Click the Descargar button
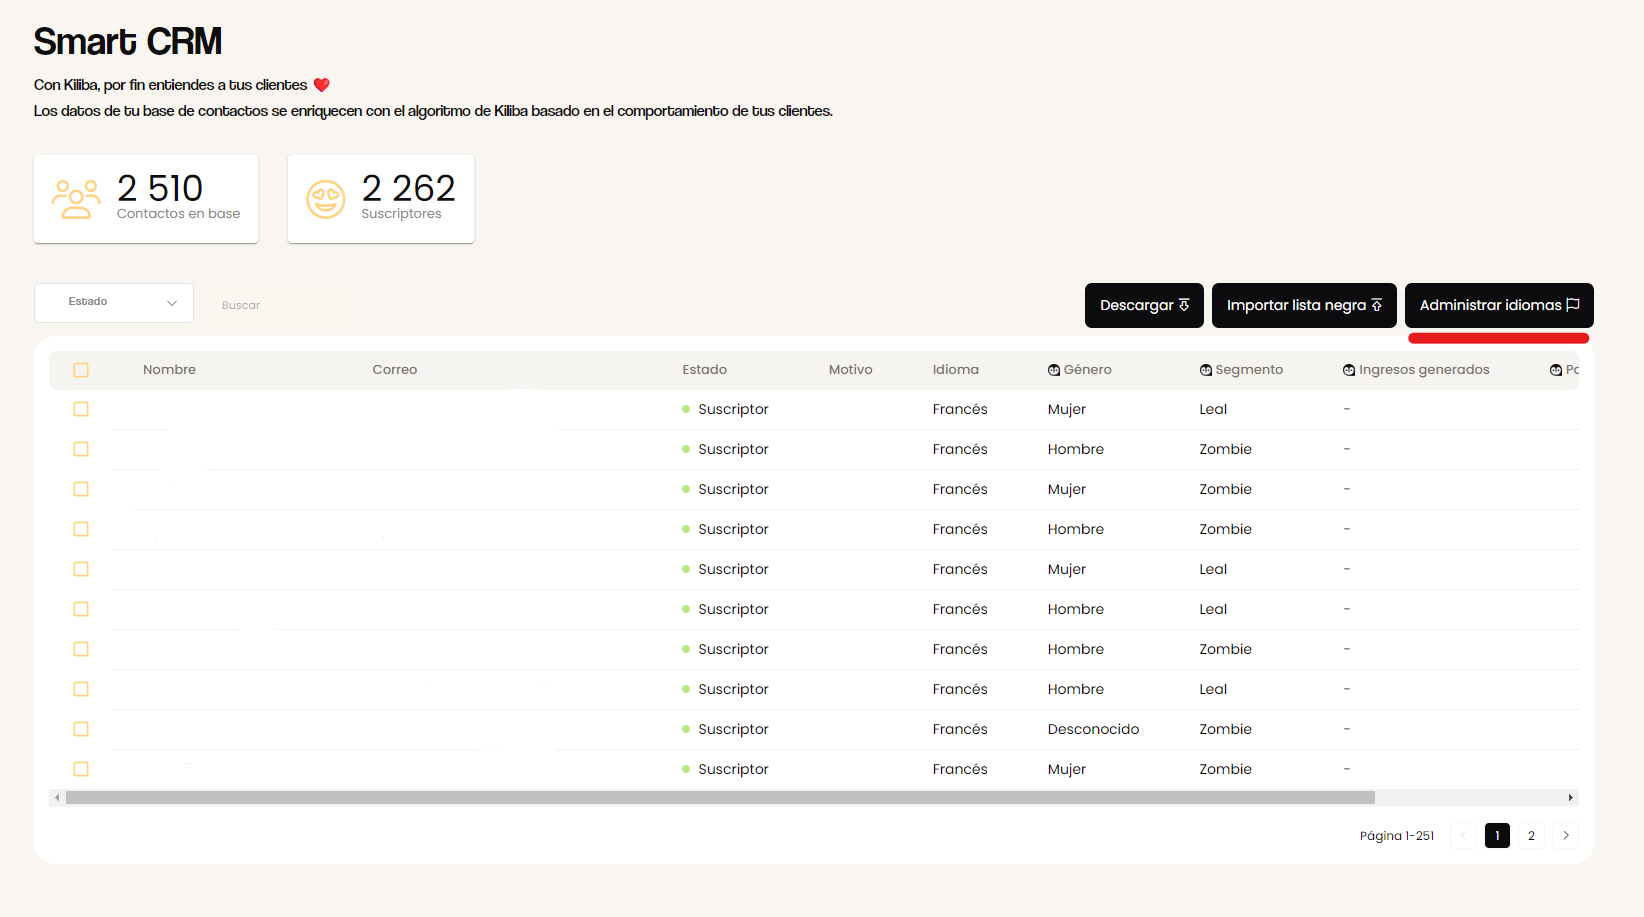The width and height of the screenshot is (1644, 917). [x=1144, y=305]
